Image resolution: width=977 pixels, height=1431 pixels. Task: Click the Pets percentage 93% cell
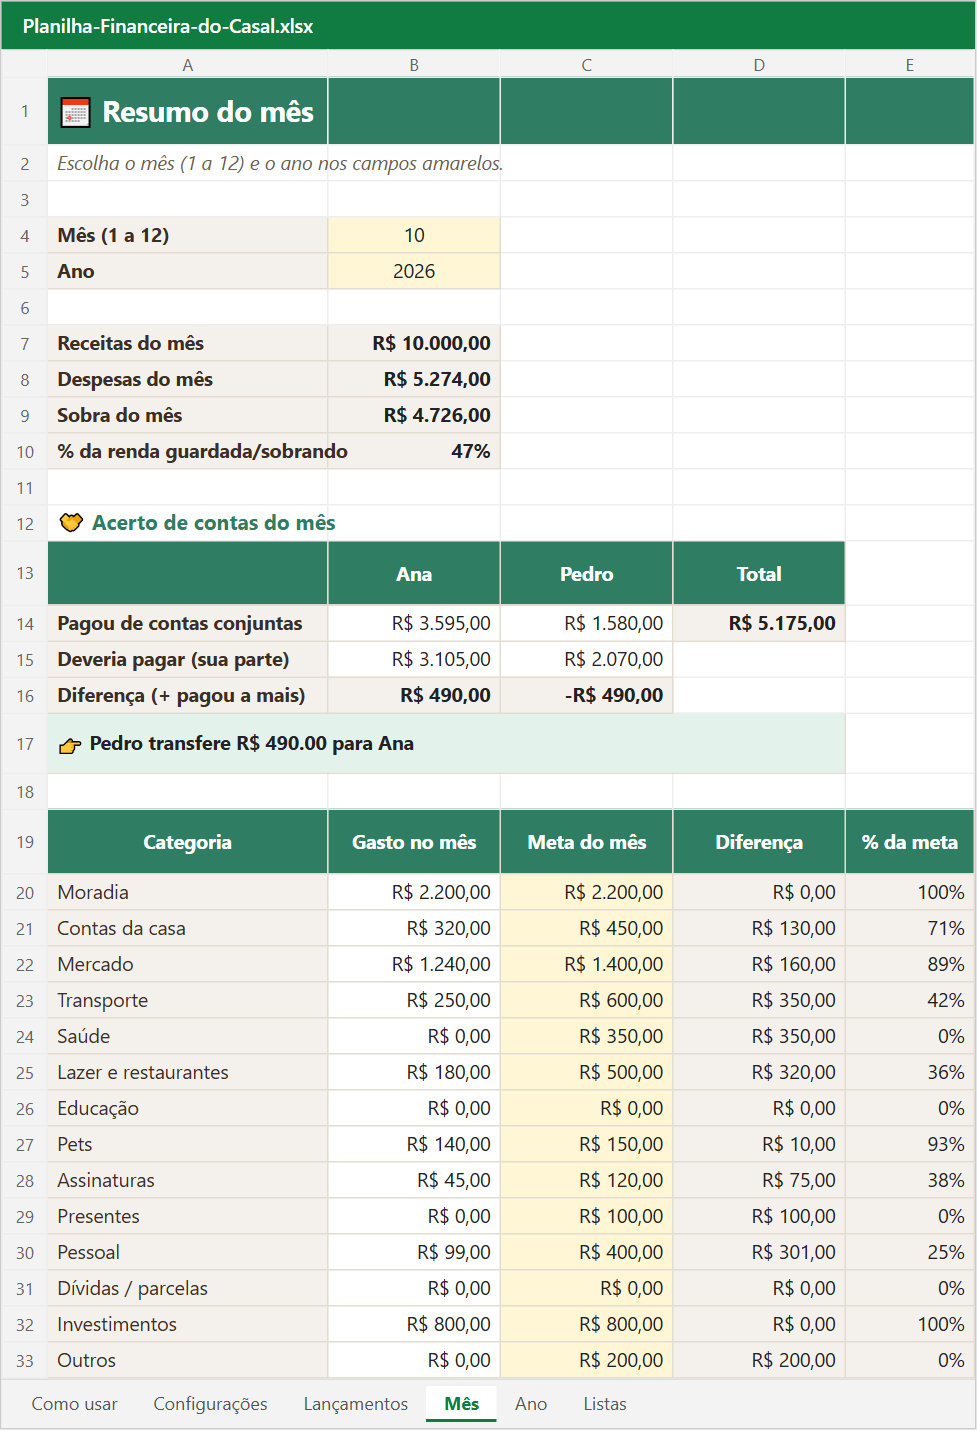910,1144
